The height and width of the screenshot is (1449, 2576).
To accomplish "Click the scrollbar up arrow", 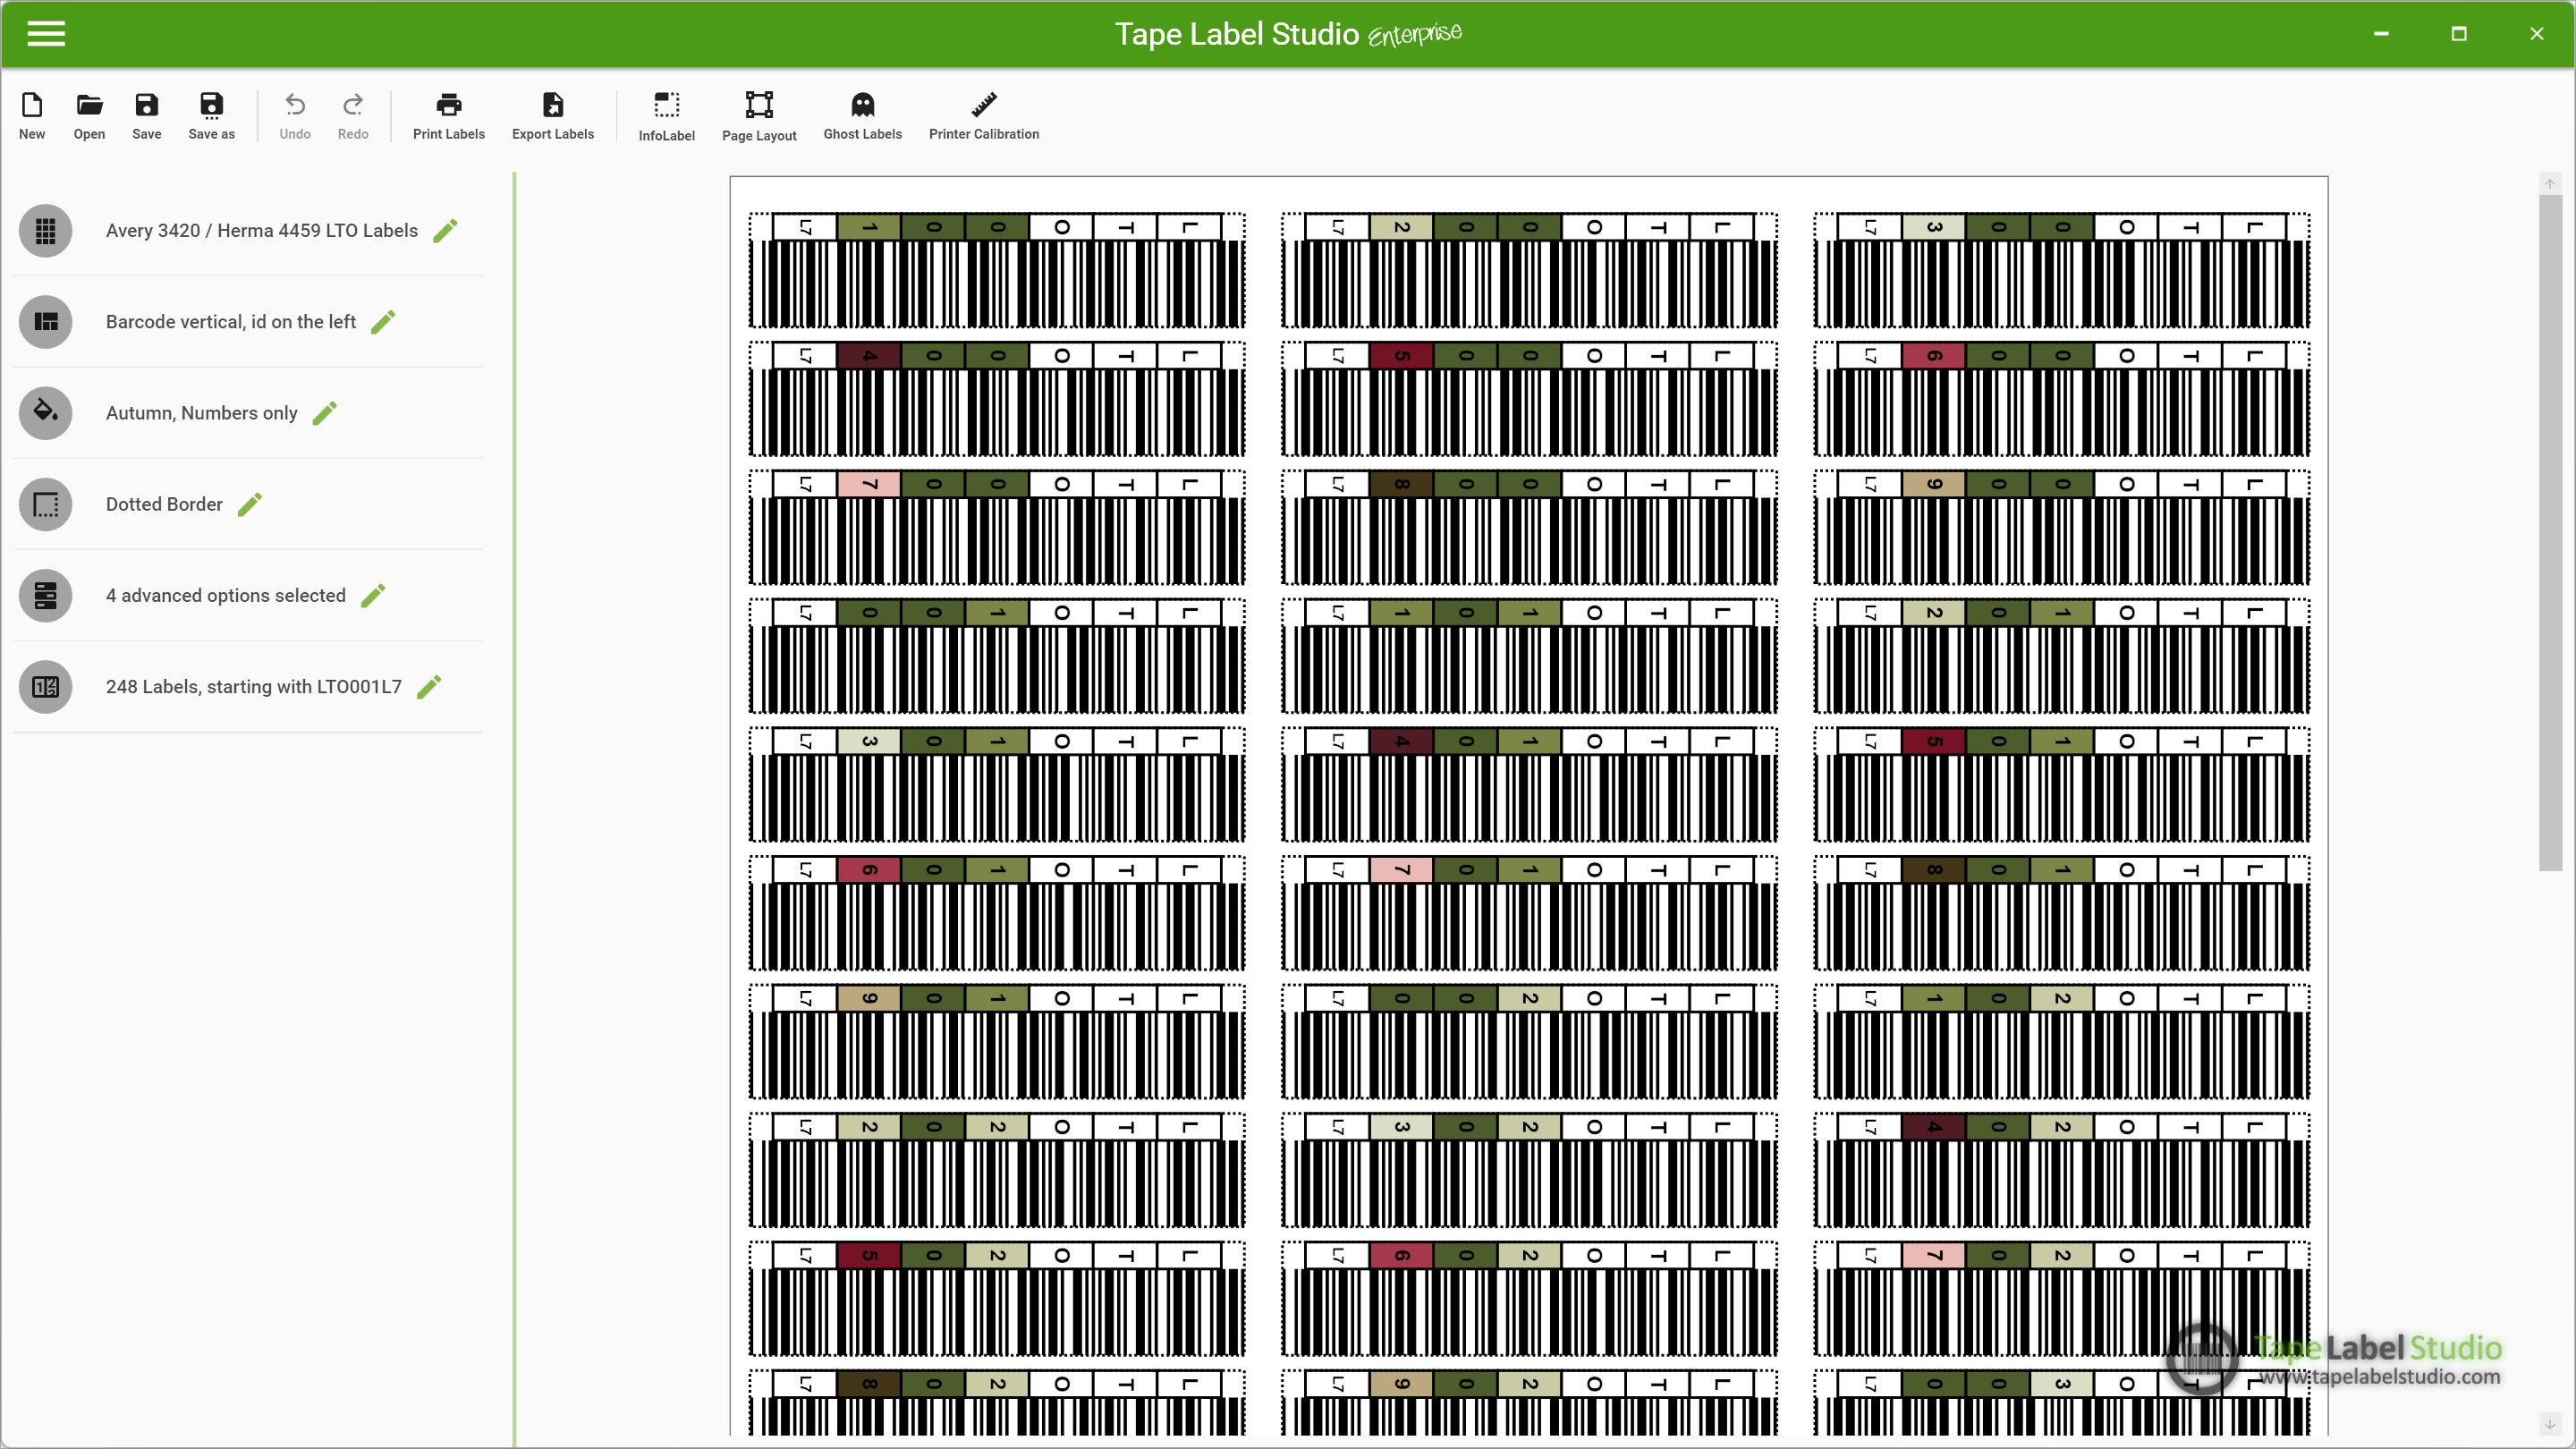I will pos(2550,184).
